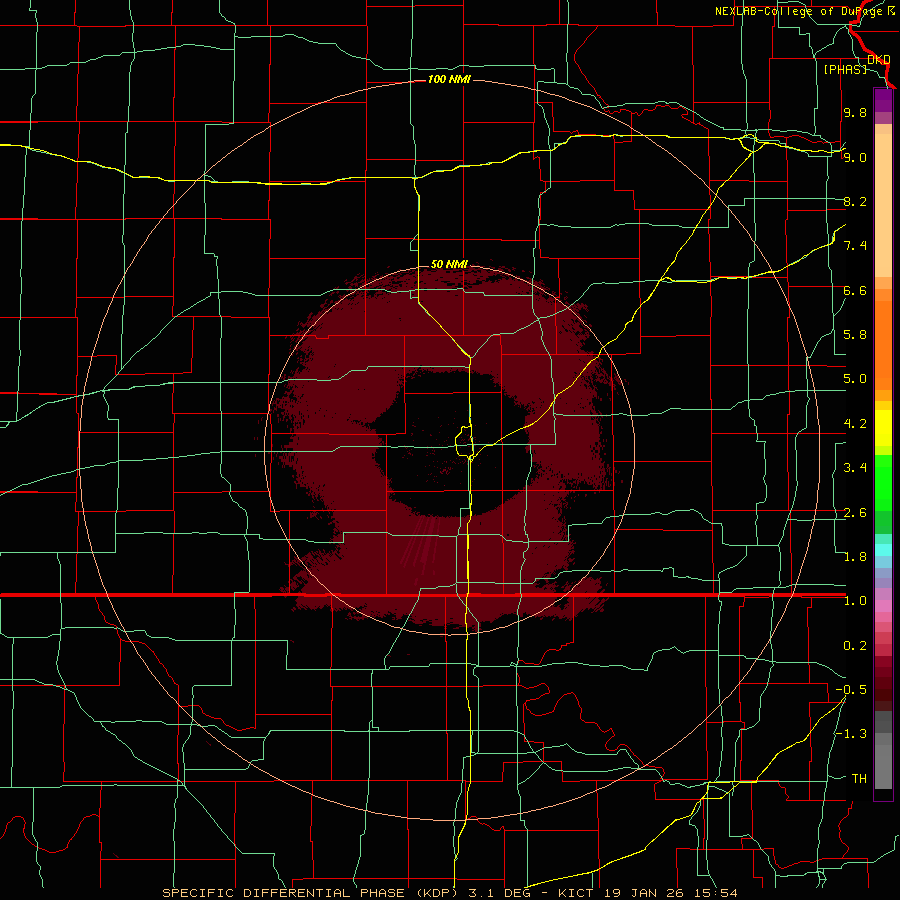The image size is (900, 900).
Task: Click the 100 NMI range ring label
Action: coord(449,79)
